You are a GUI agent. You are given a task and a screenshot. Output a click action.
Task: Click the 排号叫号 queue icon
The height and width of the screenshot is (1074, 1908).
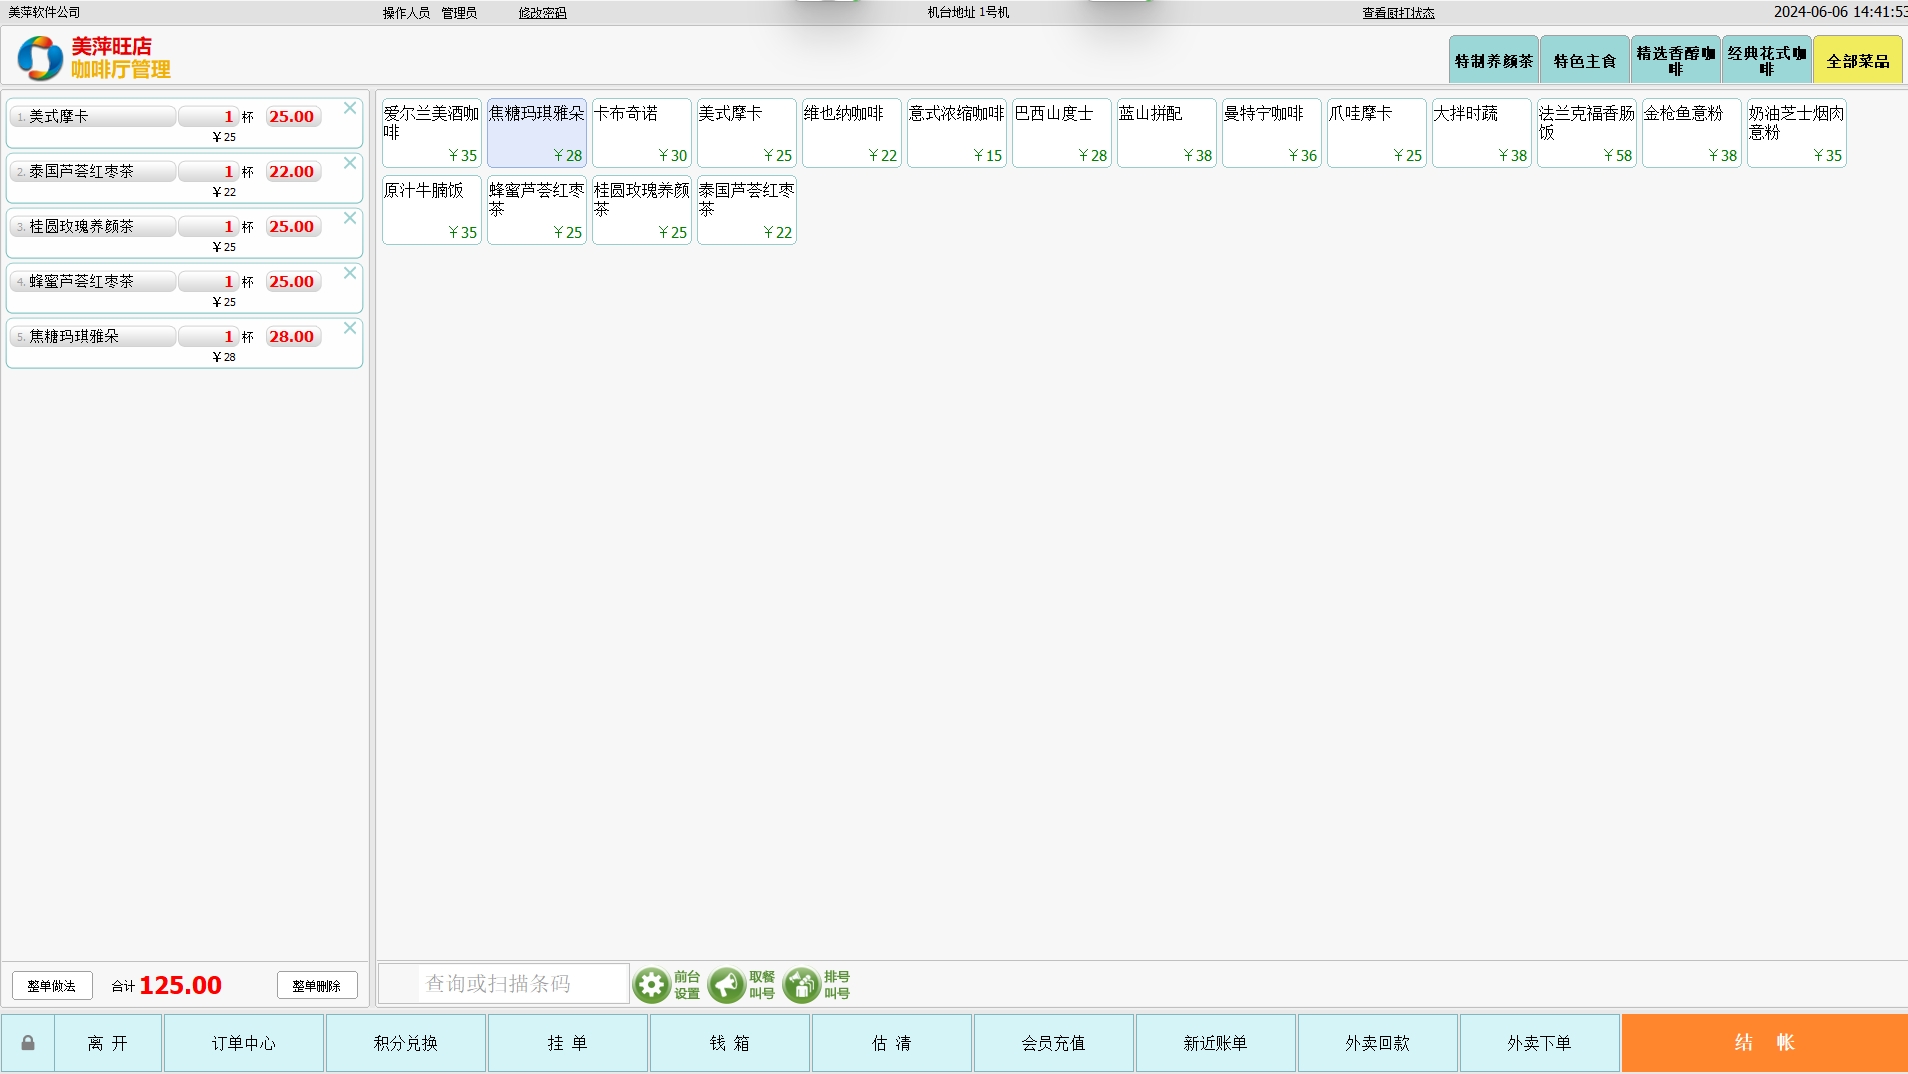(802, 985)
